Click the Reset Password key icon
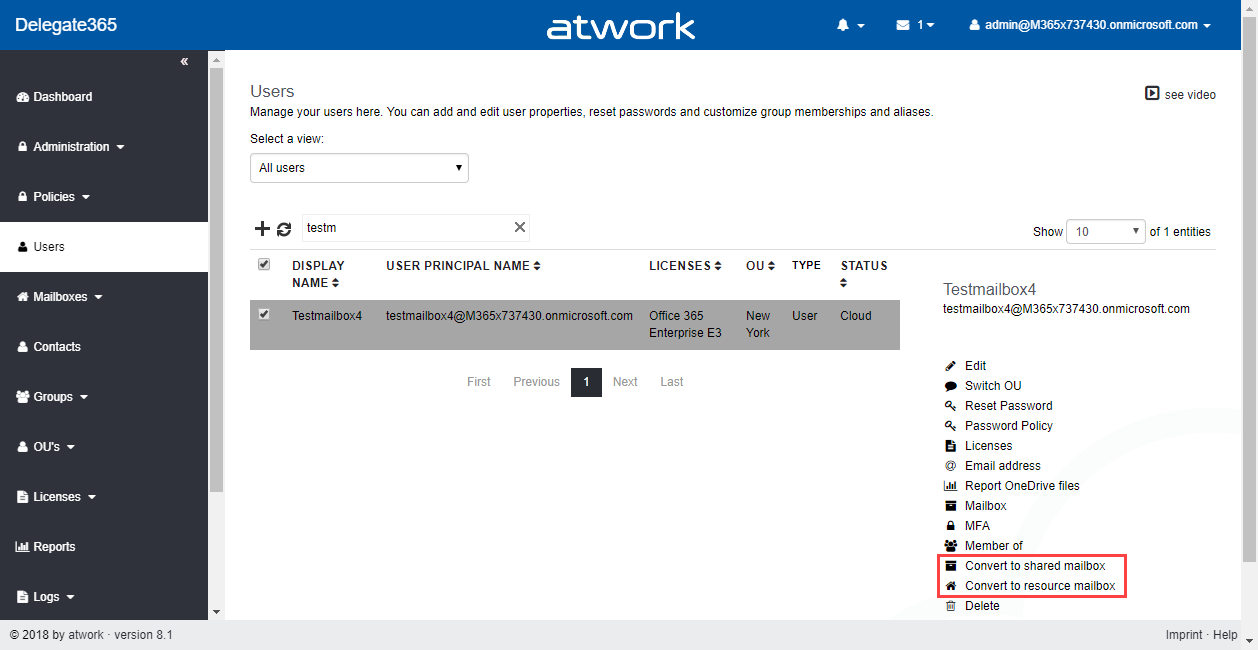Viewport: 1258px width, 650px height. tap(951, 406)
